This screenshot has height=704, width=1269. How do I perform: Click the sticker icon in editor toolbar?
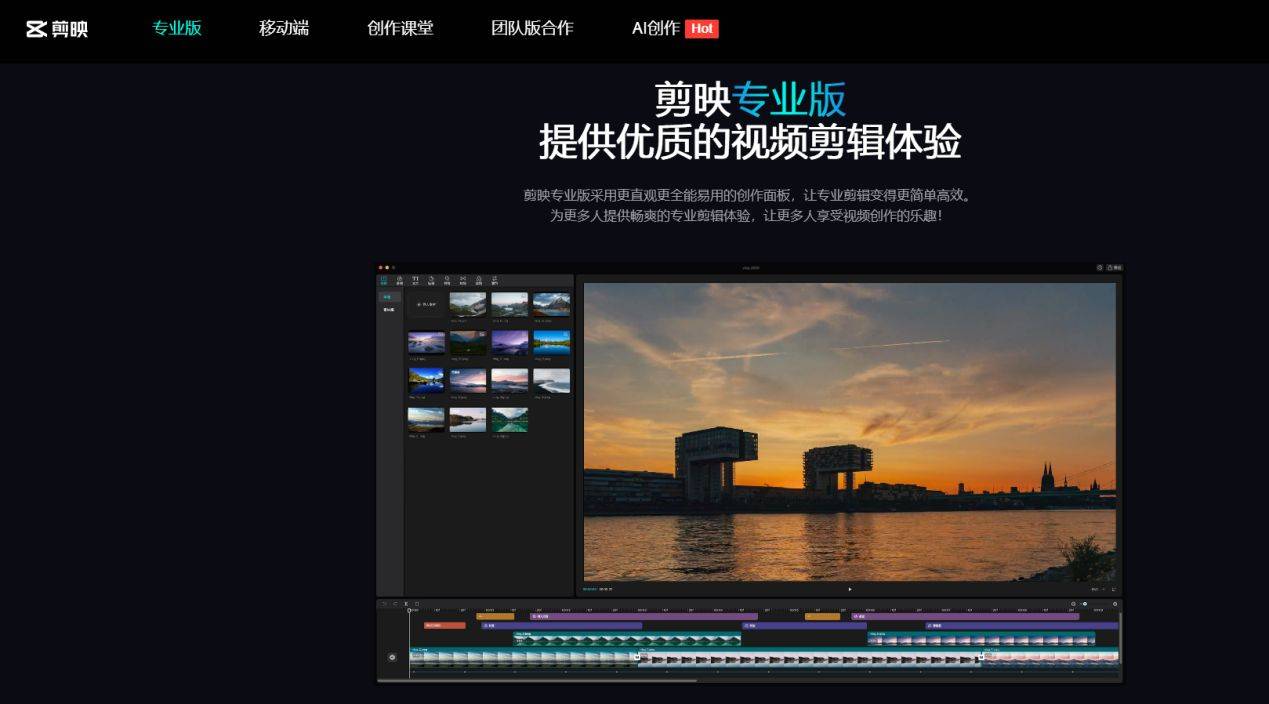(431, 281)
